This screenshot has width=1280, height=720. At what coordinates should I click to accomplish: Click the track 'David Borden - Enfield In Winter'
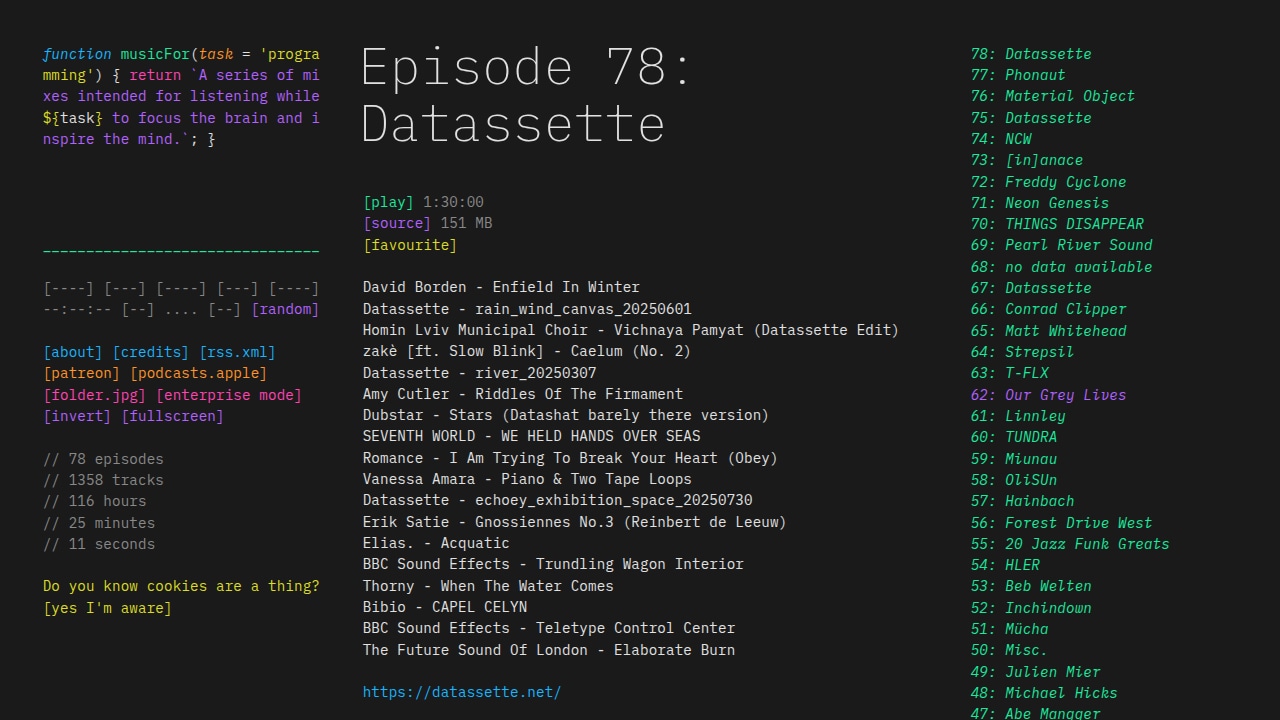pyautogui.click(x=501, y=287)
